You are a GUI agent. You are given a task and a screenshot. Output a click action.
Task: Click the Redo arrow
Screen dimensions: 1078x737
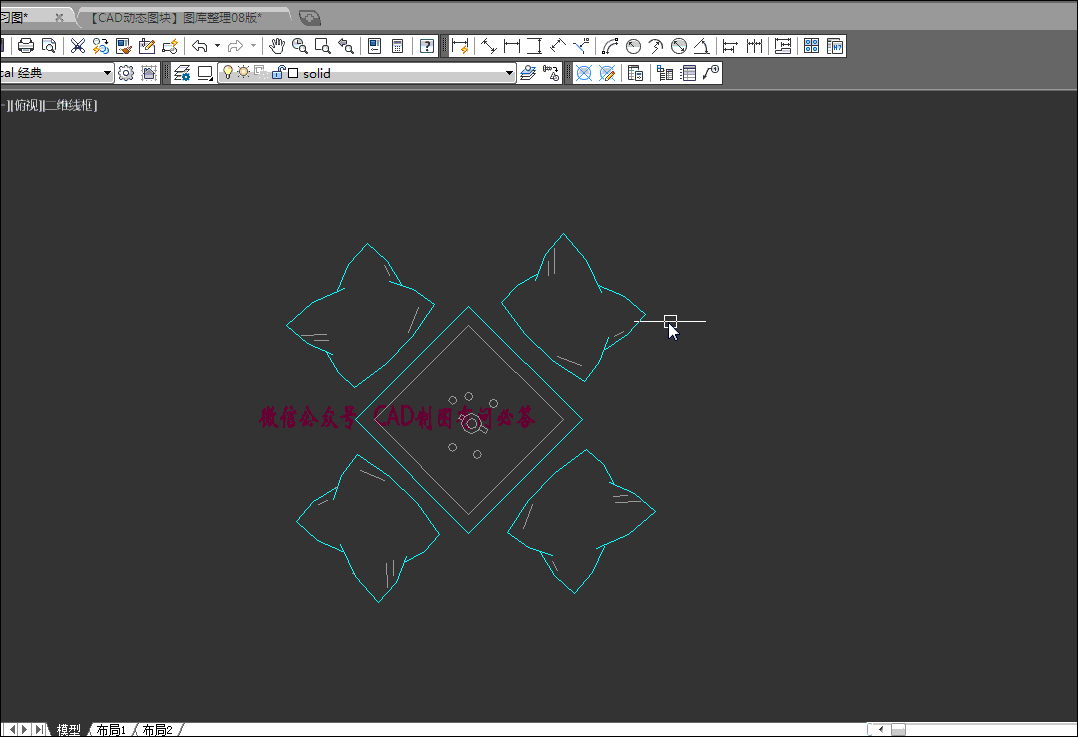pyautogui.click(x=235, y=46)
